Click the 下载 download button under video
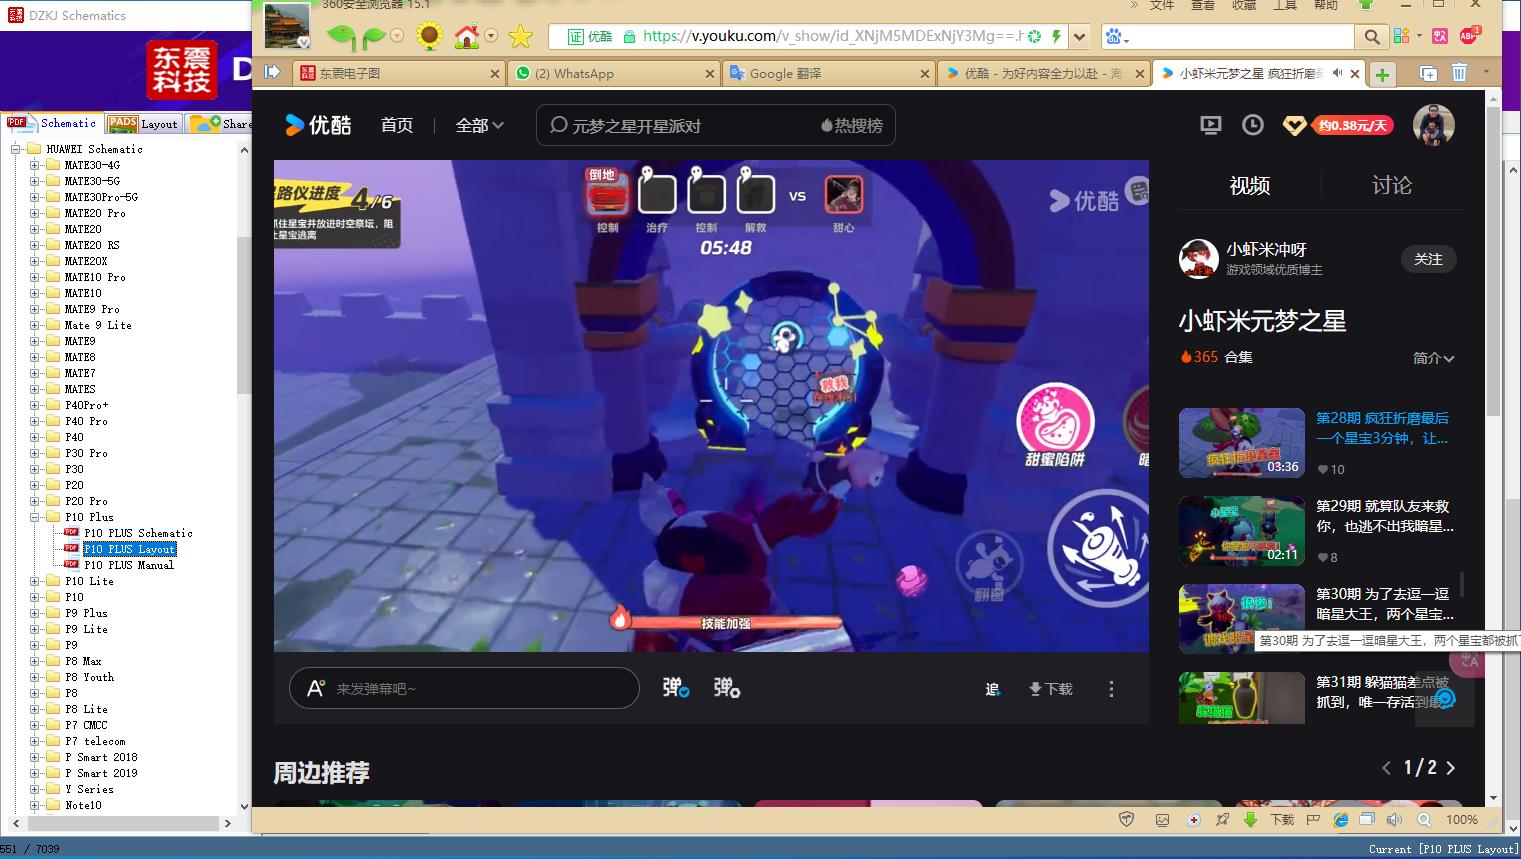Viewport: 1521px width, 859px height. [x=1050, y=689]
